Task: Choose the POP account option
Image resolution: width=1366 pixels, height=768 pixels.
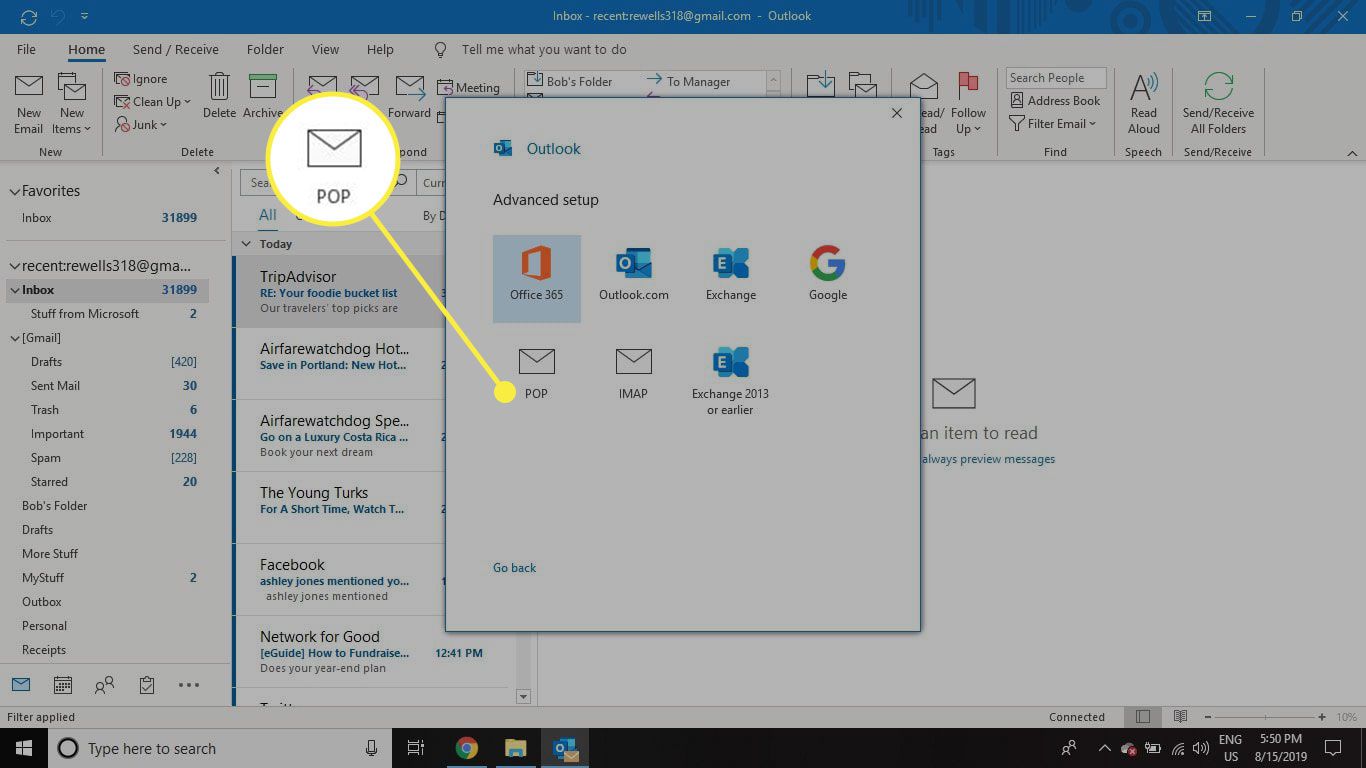Action: pos(536,374)
